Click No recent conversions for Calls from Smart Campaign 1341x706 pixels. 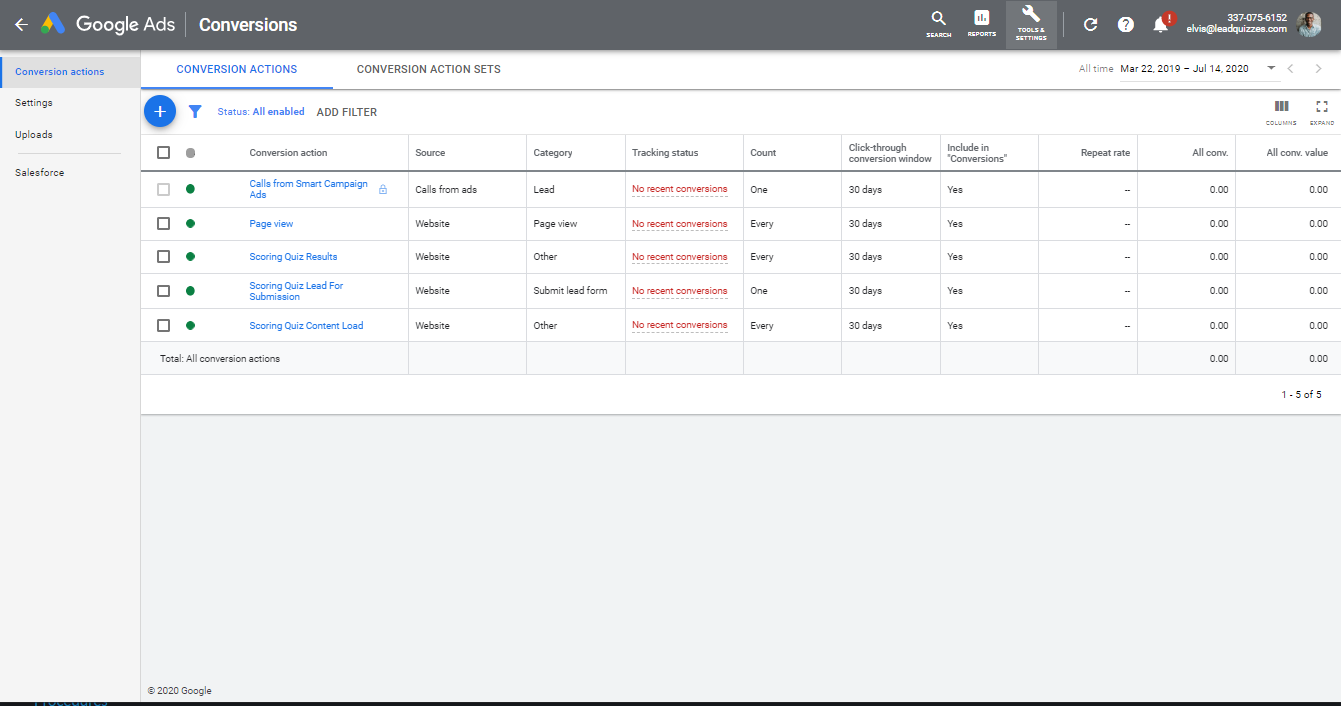[680, 189]
